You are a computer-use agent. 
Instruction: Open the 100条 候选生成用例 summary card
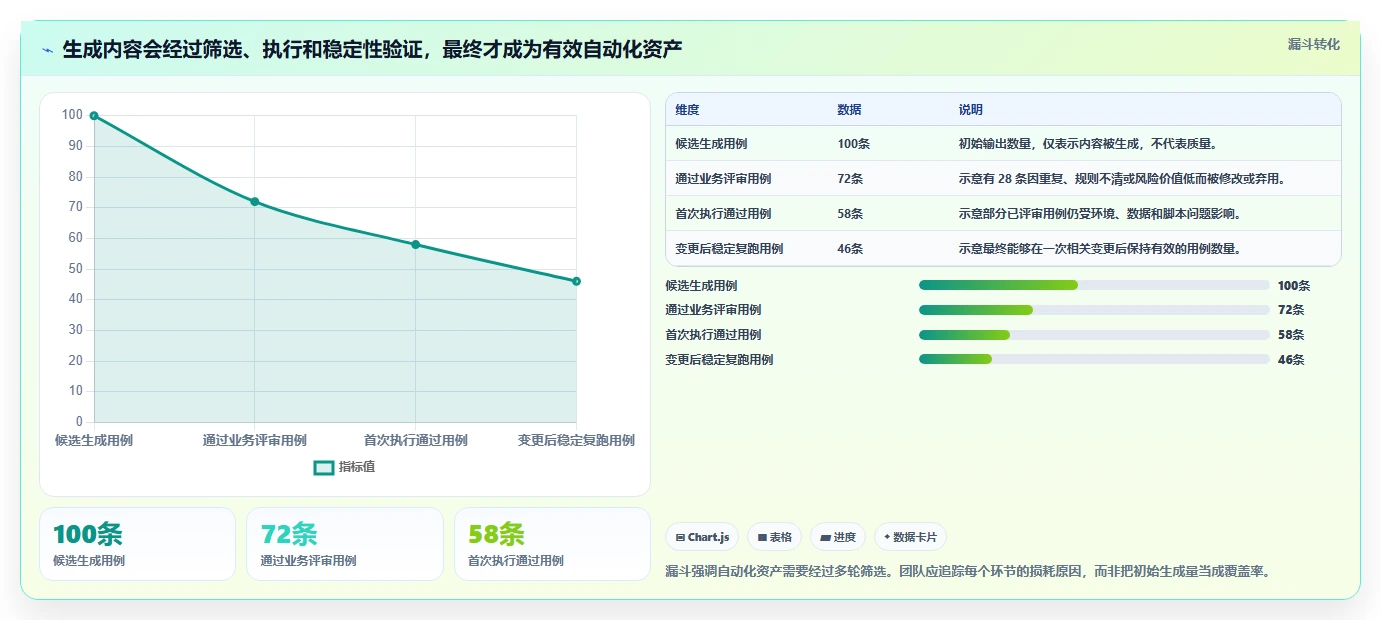point(137,544)
